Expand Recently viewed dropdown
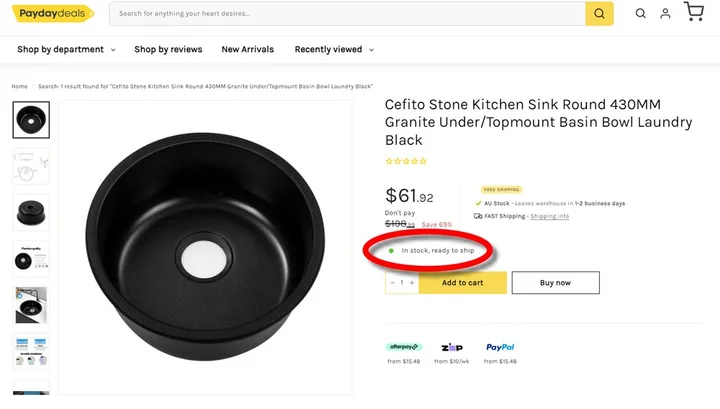 [334, 49]
